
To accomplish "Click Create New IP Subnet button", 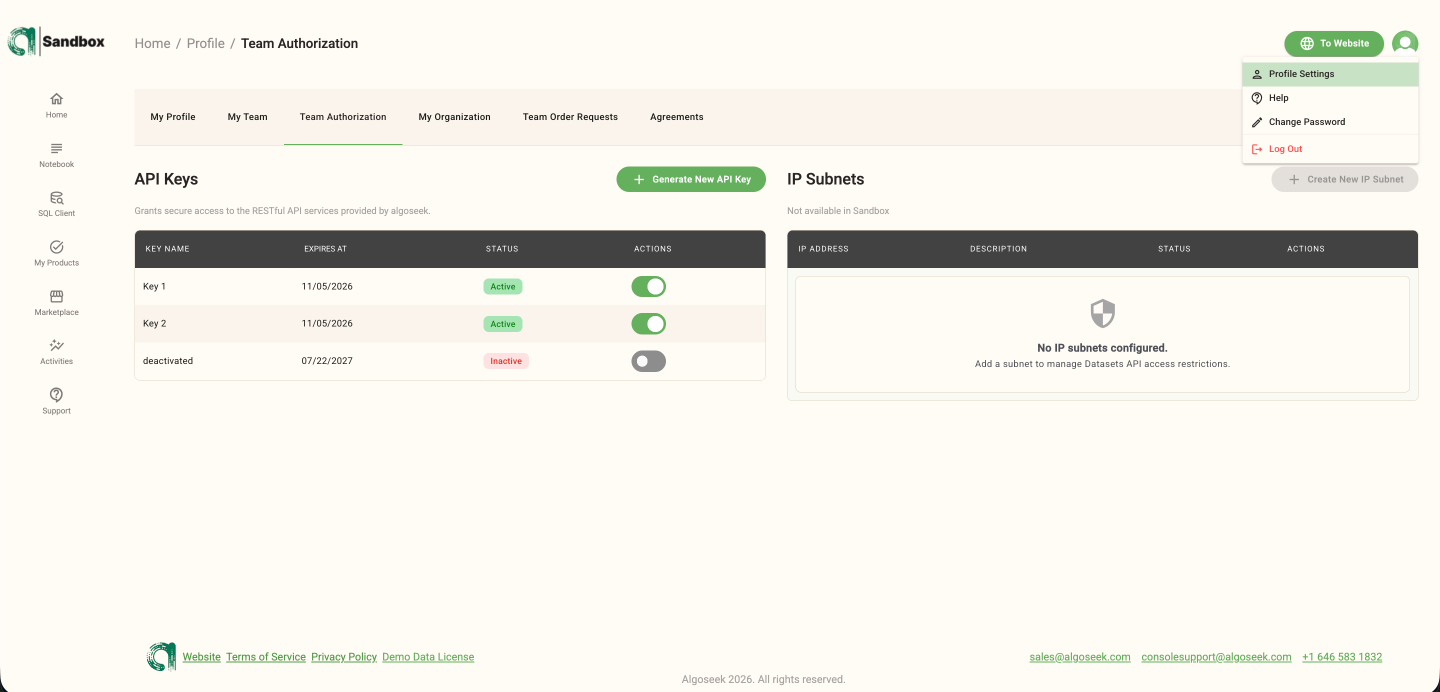I will 1345,179.
